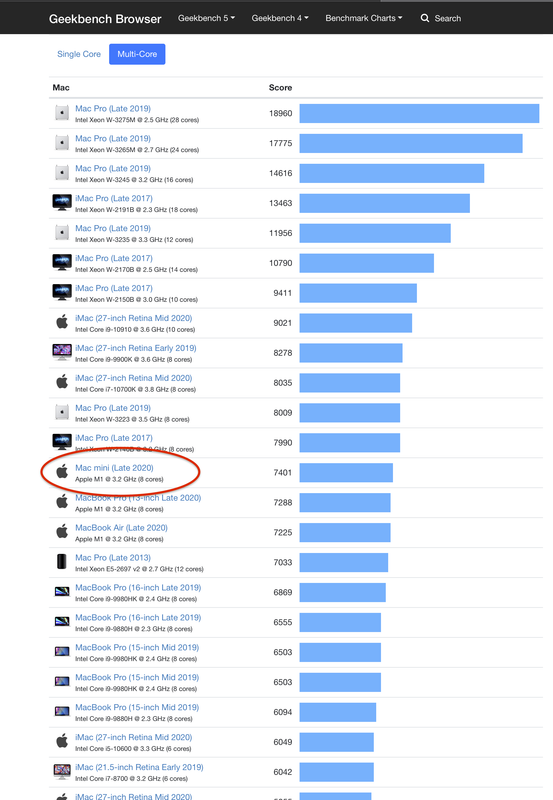The image size is (553, 800).
Task: Open the MacBook Air (Late 2020) link
Action: point(121,528)
